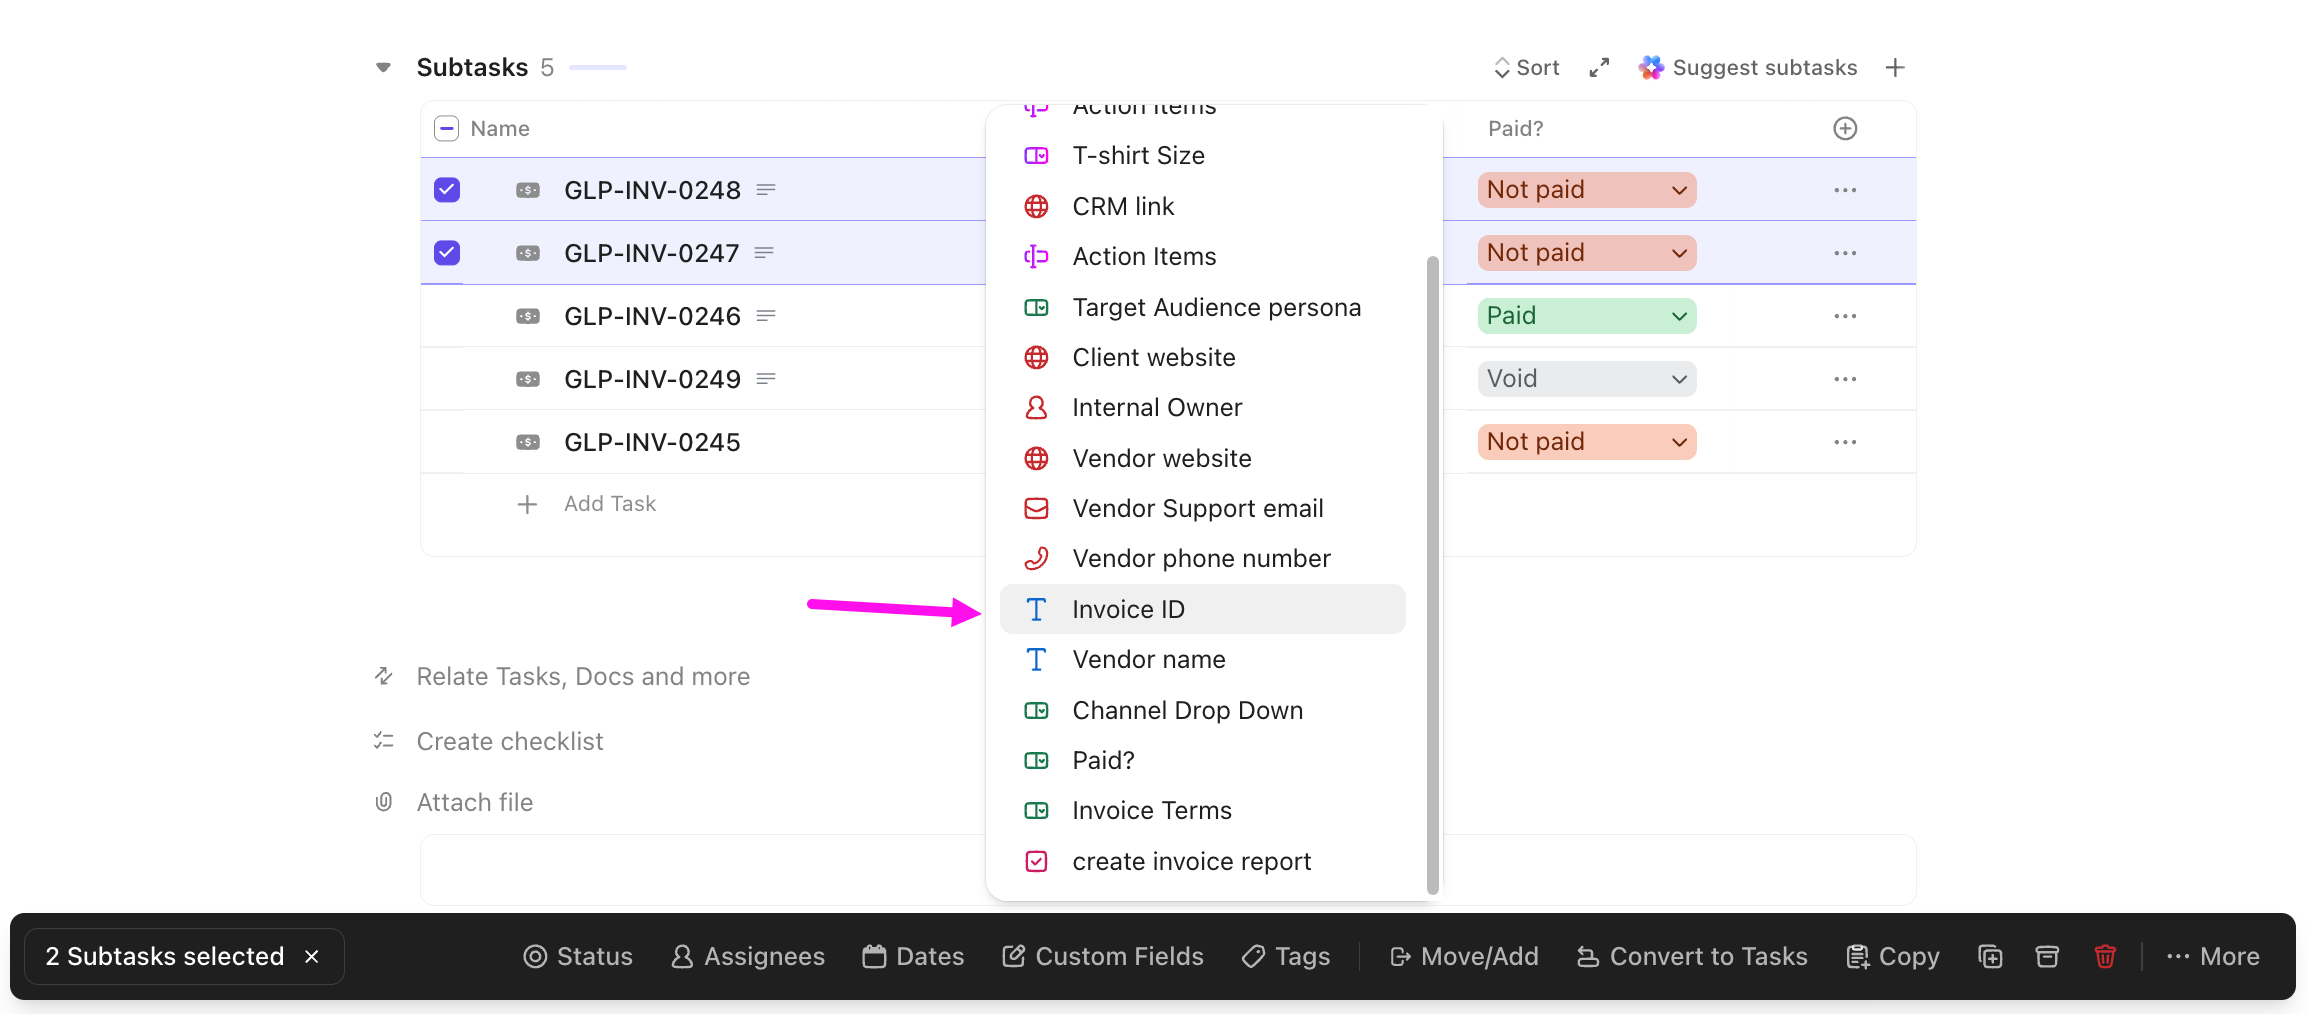Click the select-all checkbox in Name header
The height and width of the screenshot is (1014, 2308).
tap(446, 128)
